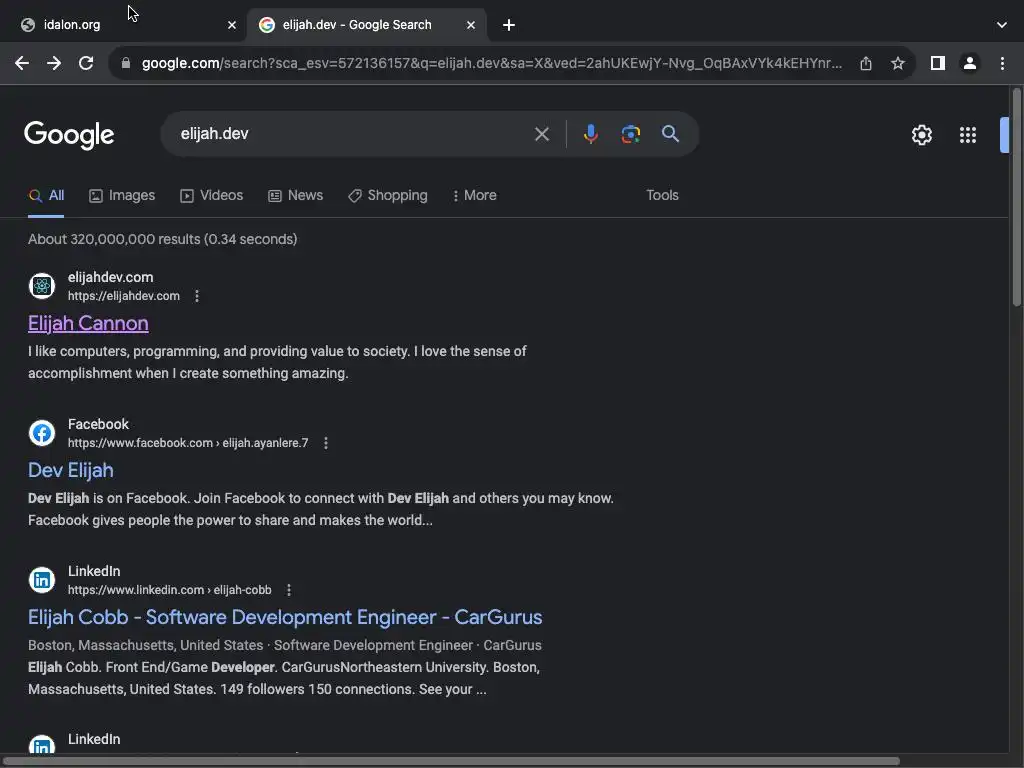This screenshot has height=768, width=1024.
Task: Open options menu for Facebook result
Action: pos(326,443)
